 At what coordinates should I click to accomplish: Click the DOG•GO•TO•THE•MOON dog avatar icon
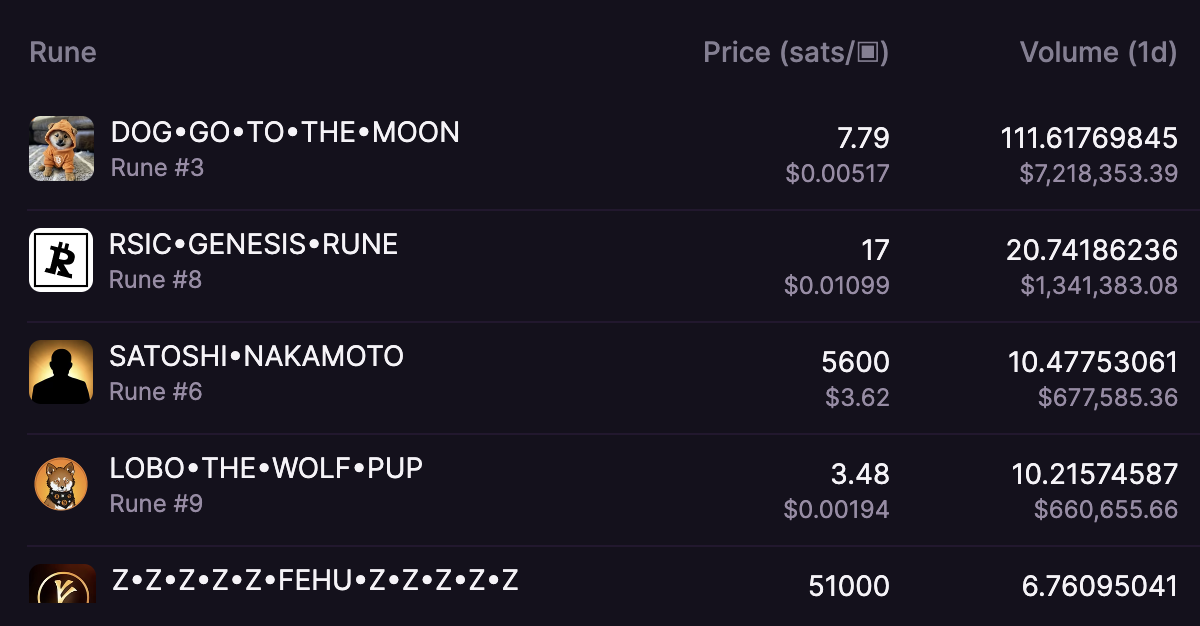[62, 149]
